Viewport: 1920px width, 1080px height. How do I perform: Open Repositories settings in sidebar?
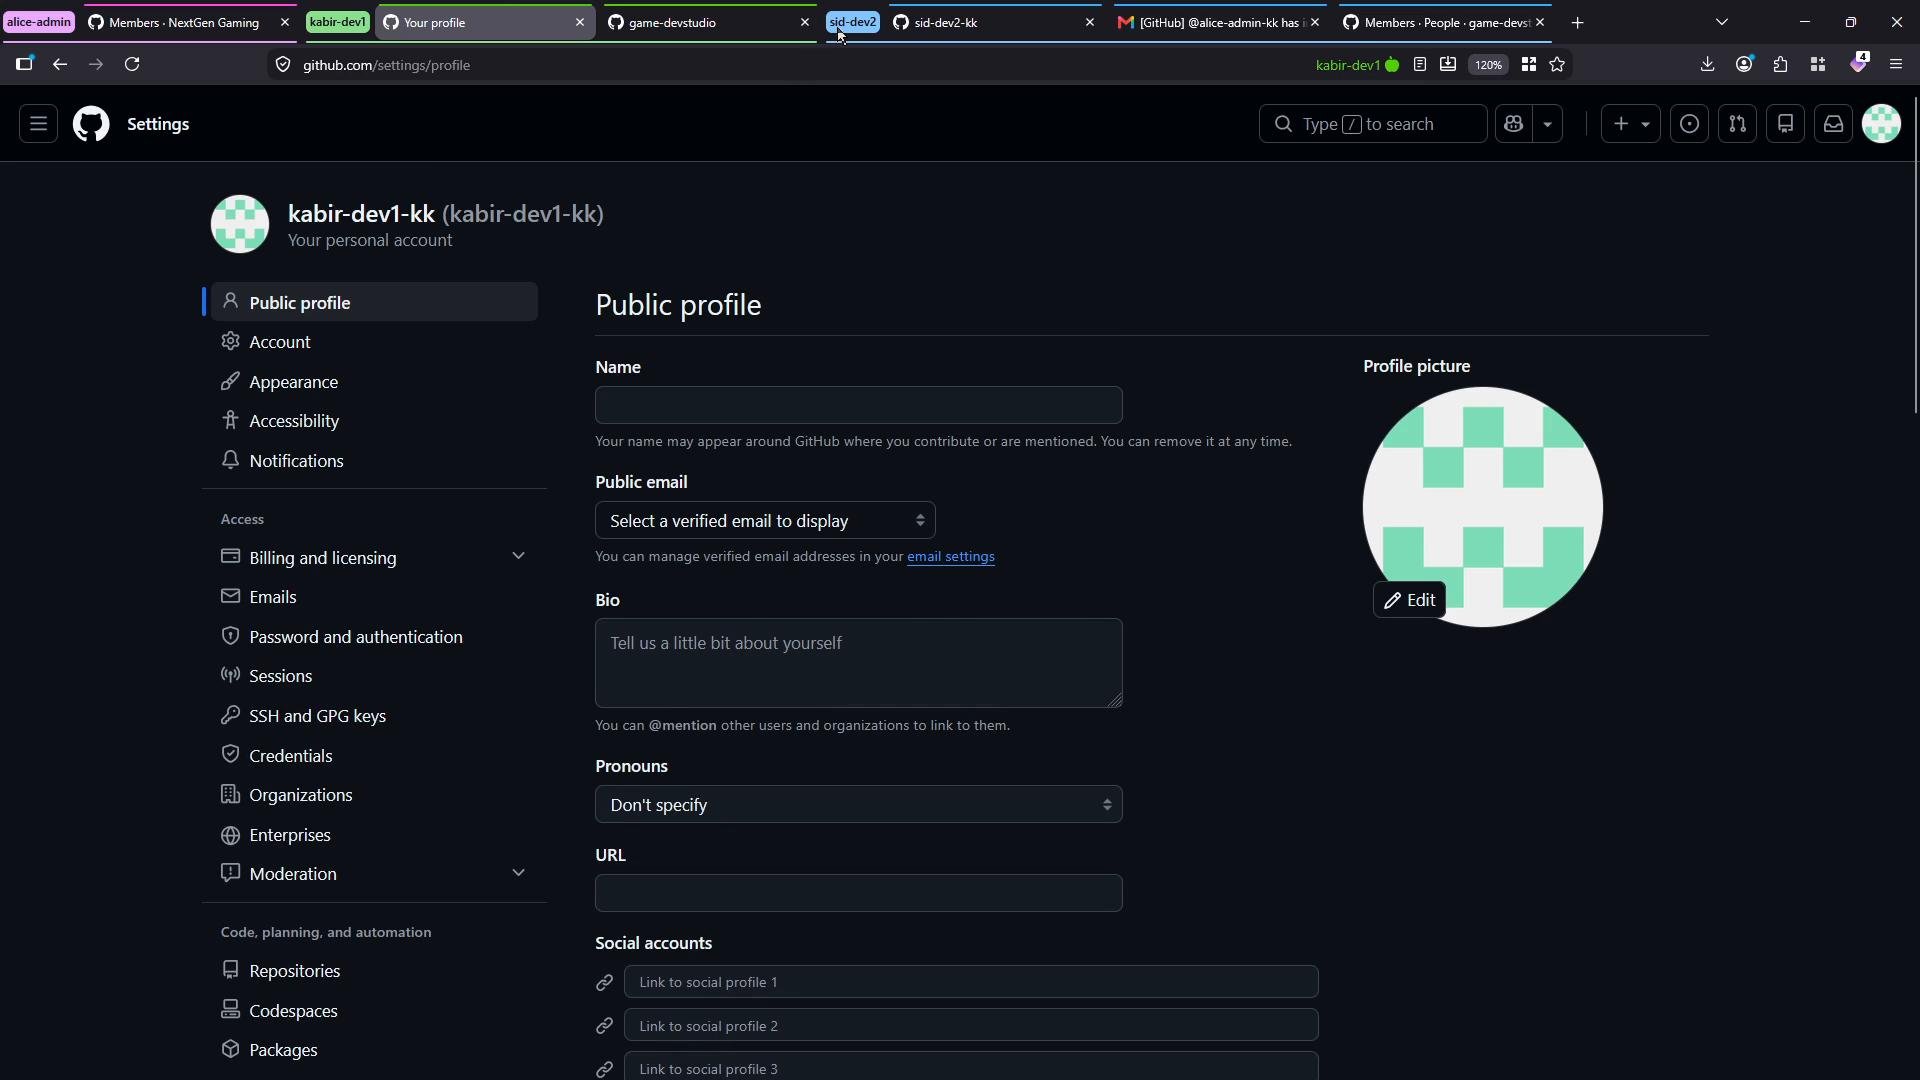(375, 971)
